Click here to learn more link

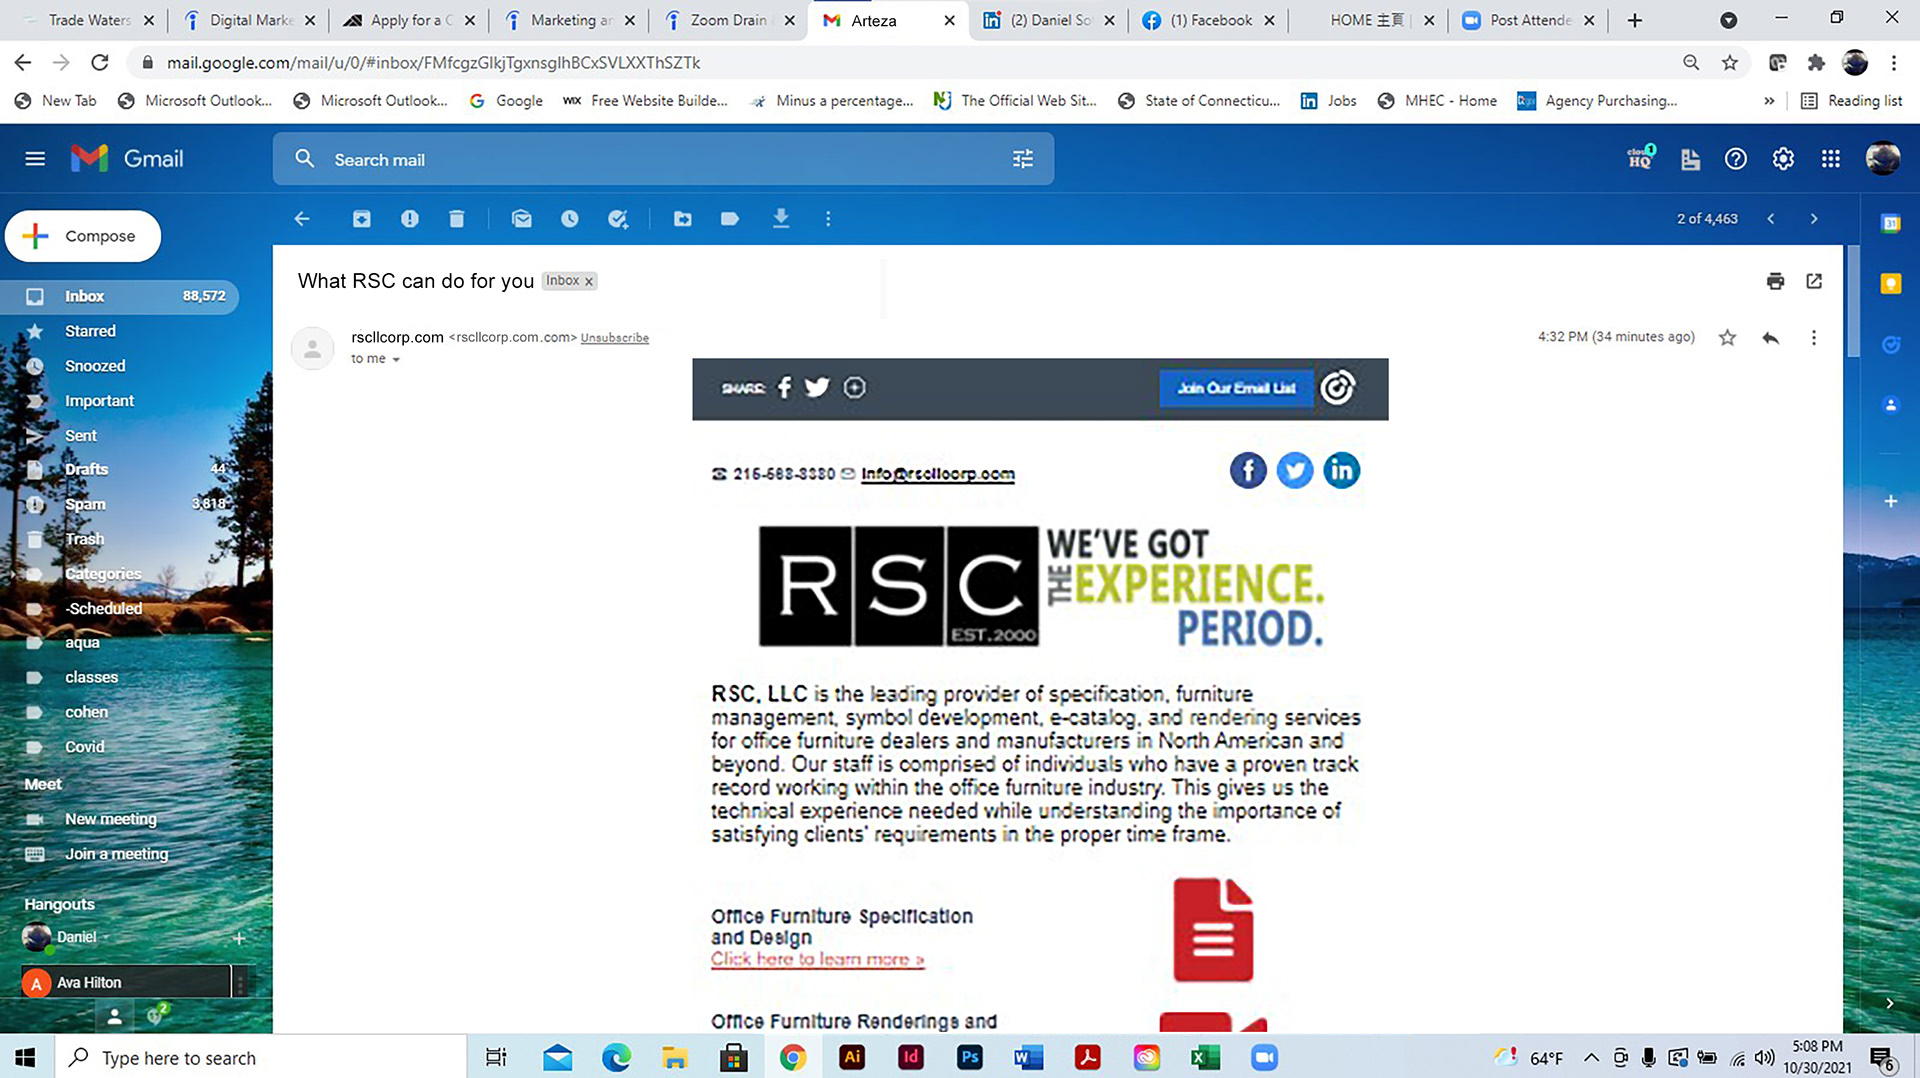pyautogui.click(x=817, y=959)
